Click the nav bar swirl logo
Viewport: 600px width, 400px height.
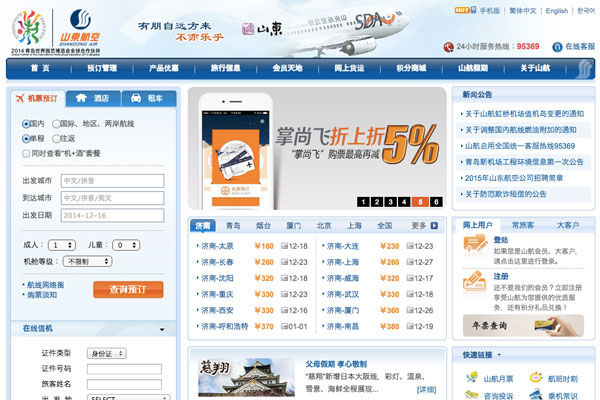584,69
